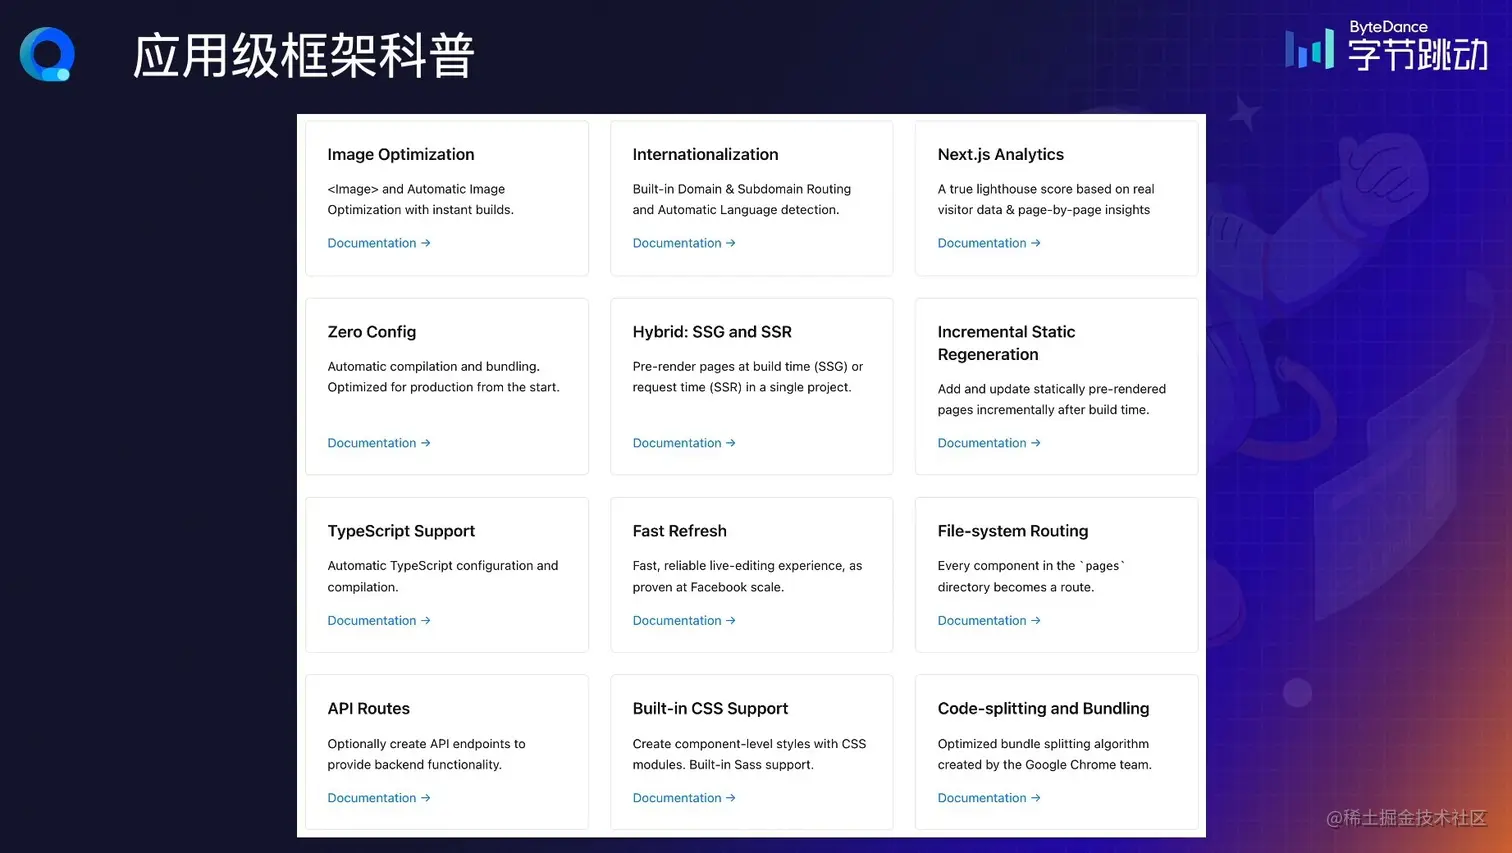Open Documentation link under TypeScript Support

(x=379, y=621)
